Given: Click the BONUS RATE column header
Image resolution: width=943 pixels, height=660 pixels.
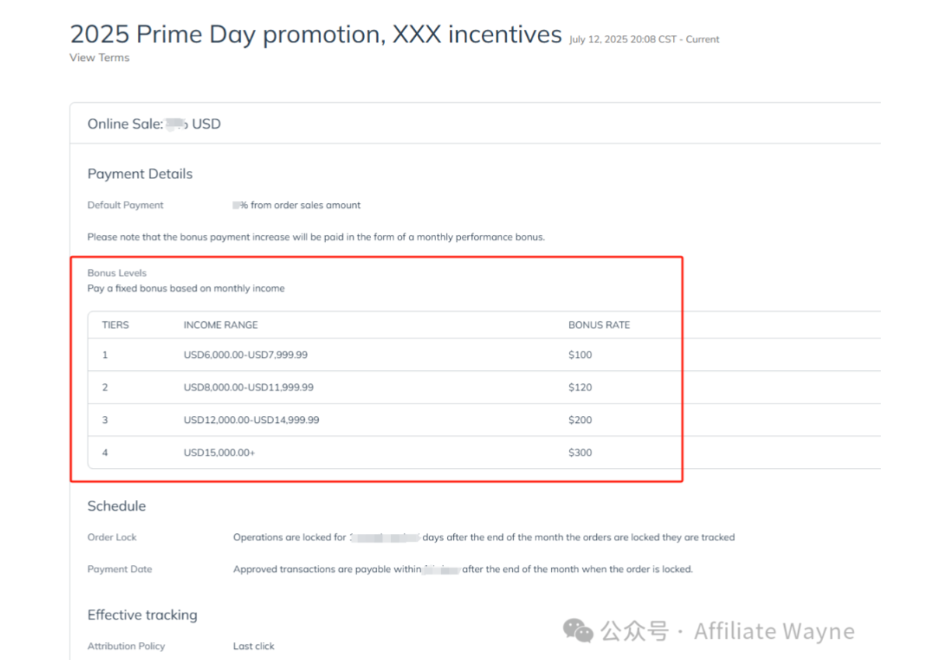Looking at the screenshot, I should [599, 325].
